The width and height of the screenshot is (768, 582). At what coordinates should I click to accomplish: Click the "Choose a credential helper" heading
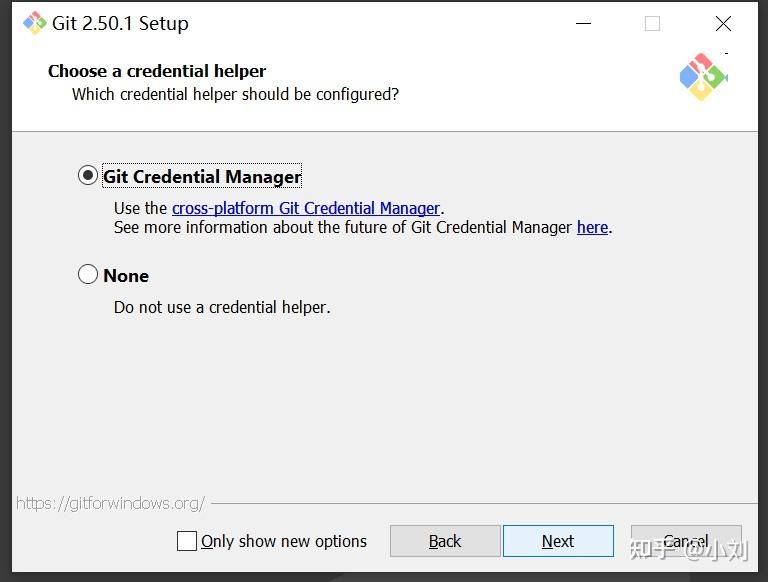(x=157, y=71)
